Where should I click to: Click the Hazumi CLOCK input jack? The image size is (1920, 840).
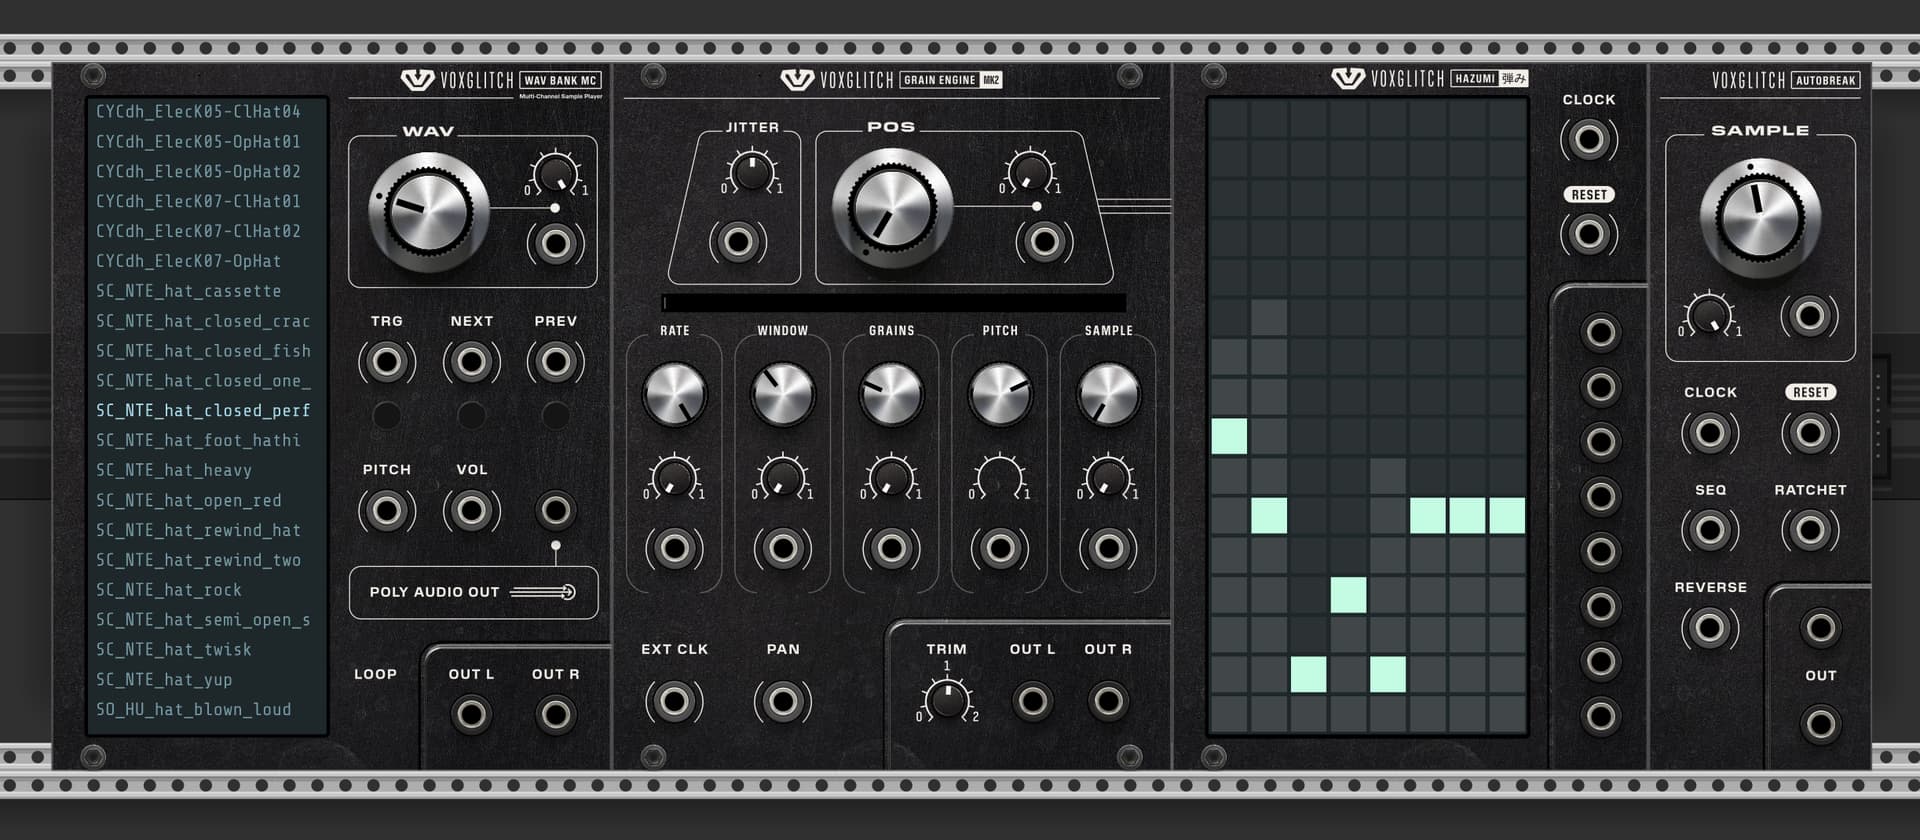coord(1589,139)
